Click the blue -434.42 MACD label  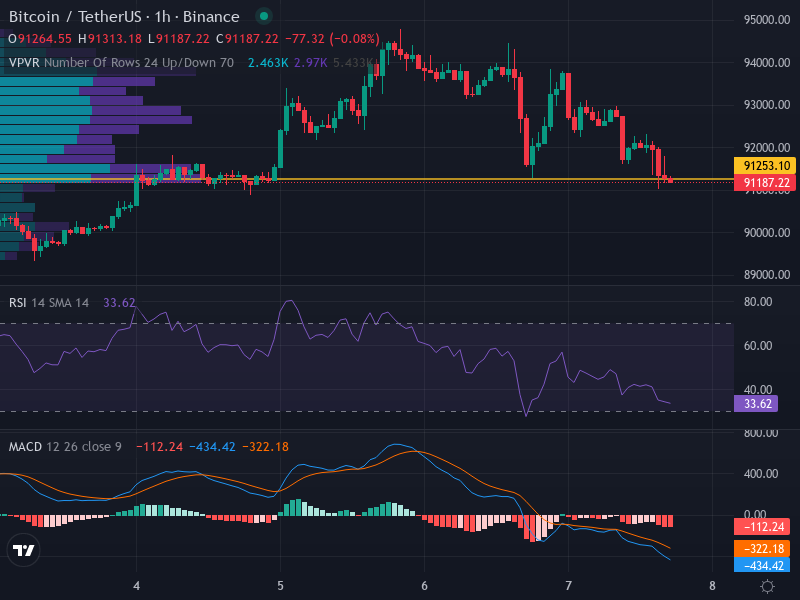(x=763, y=565)
